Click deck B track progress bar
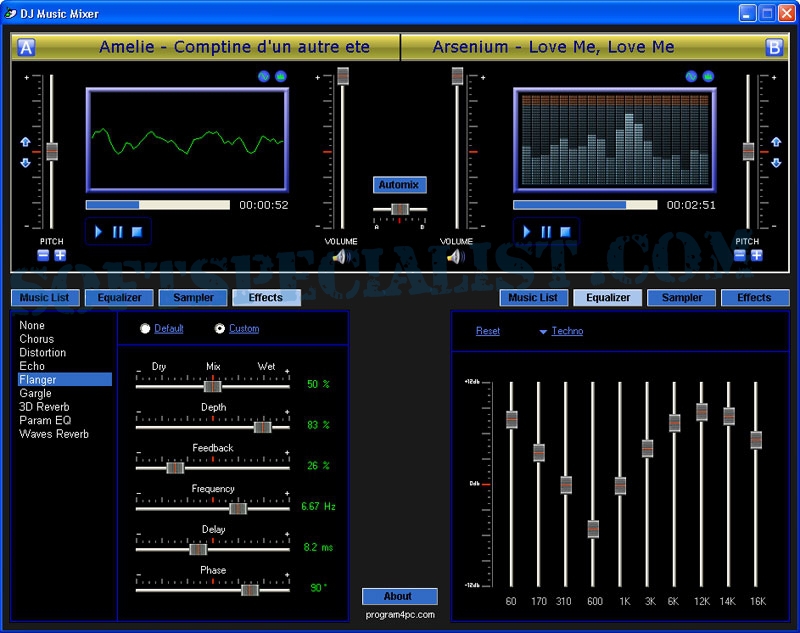The image size is (800, 633). pyautogui.click(x=585, y=205)
